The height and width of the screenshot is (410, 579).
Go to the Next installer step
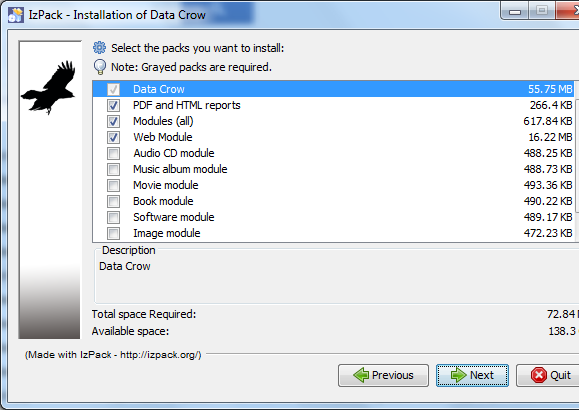[x=472, y=375]
